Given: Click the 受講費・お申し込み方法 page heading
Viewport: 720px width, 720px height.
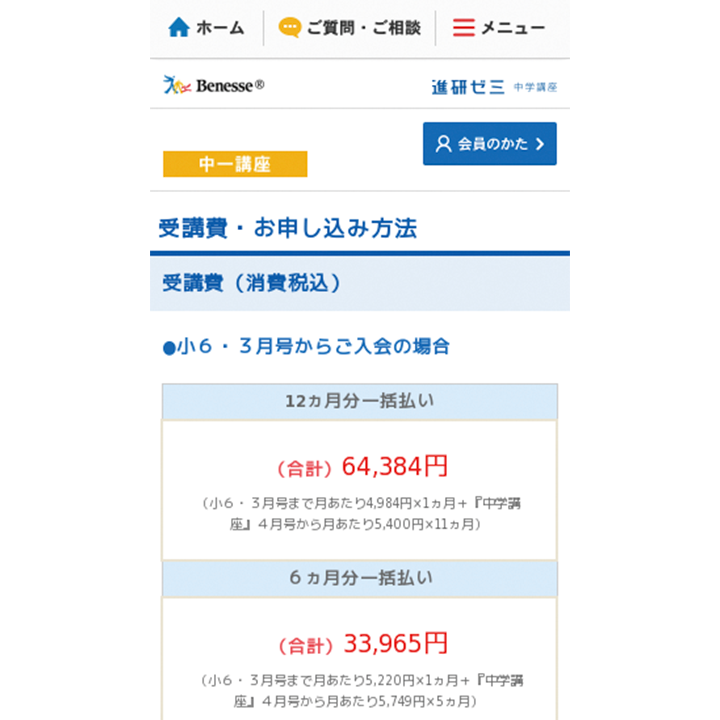Looking at the screenshot, I should (288, 228).
